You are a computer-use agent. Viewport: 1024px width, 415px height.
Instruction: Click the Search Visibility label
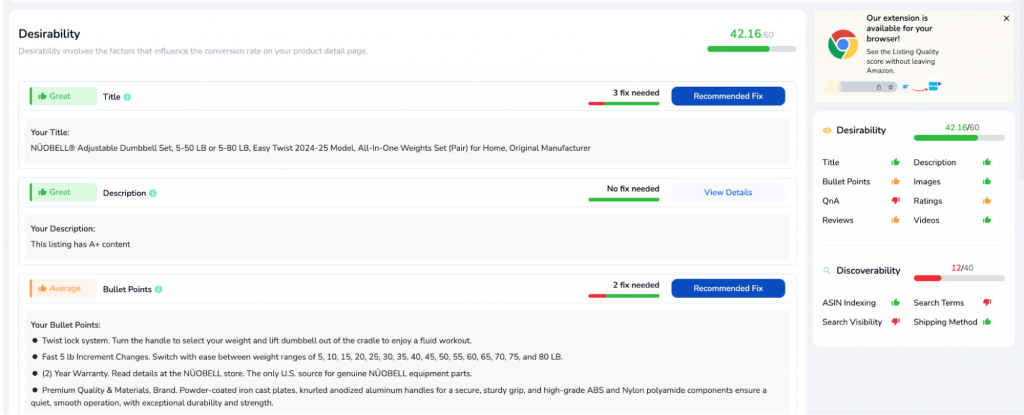pyautogui.click(x=852, y=322)
